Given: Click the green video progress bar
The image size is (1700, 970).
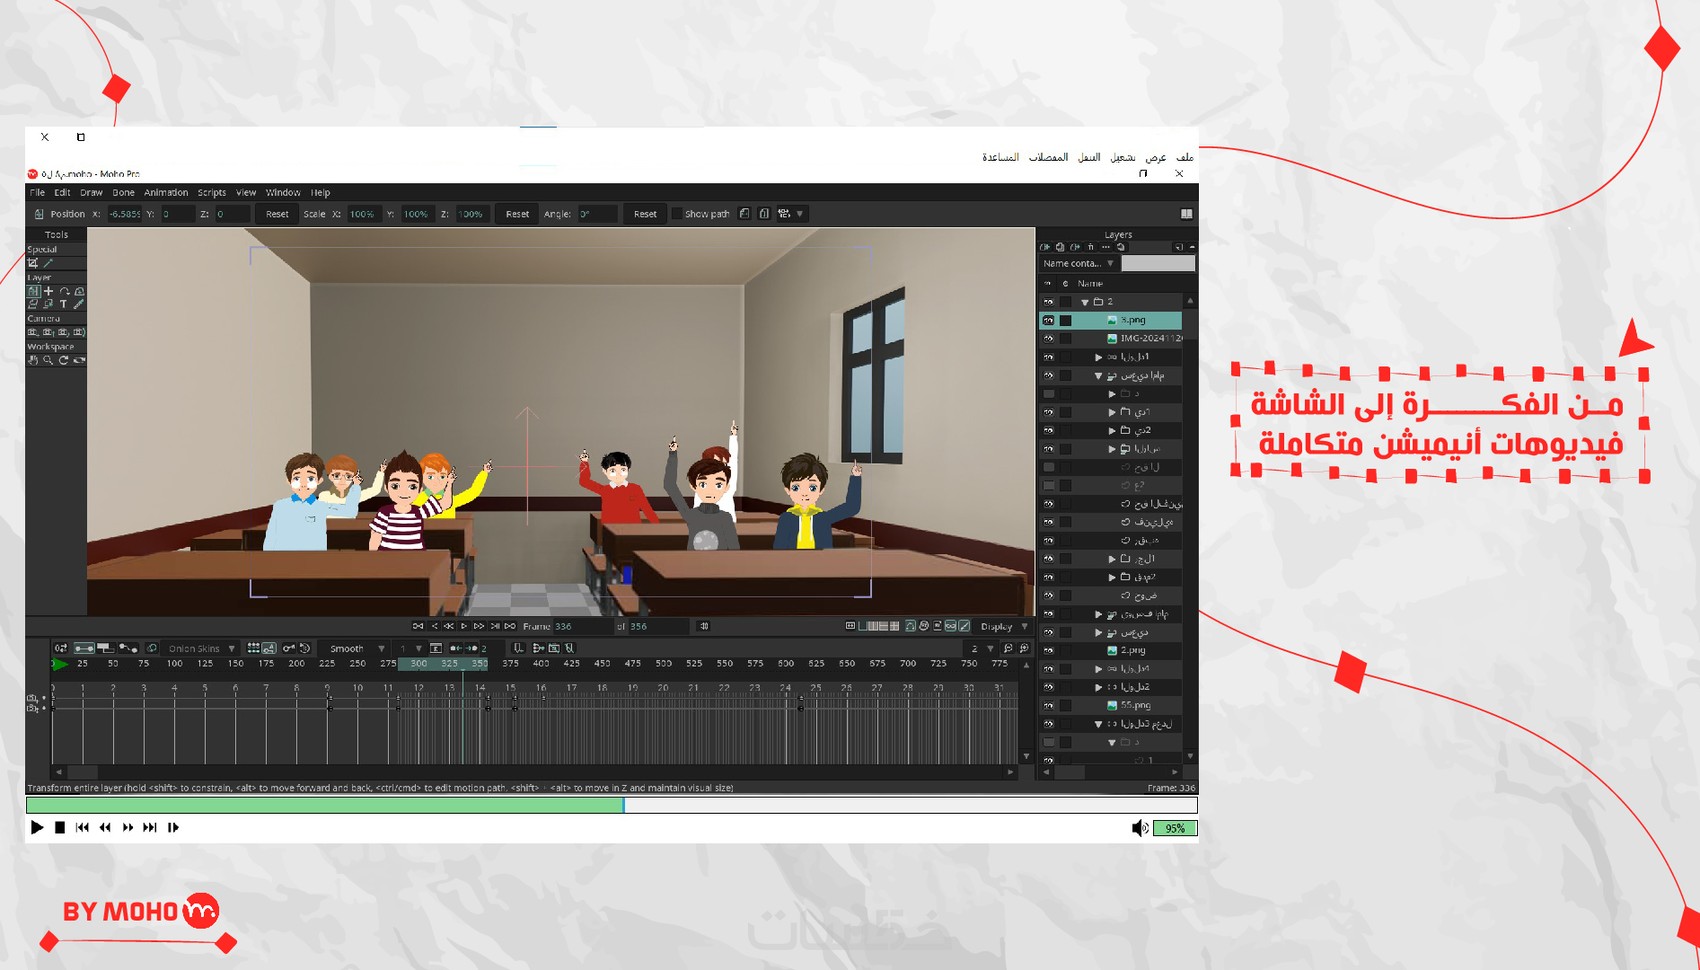Looking at the screenshot, I should (325, 805).
